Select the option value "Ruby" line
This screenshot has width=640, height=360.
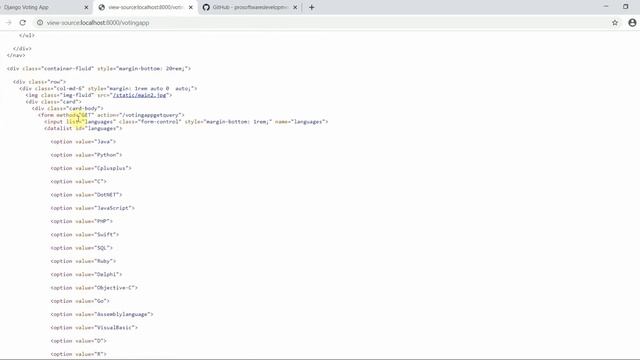coord(83,261)
